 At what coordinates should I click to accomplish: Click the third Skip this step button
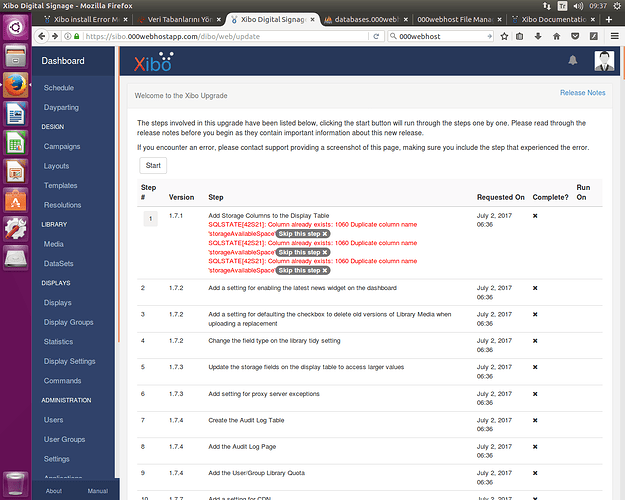pos(303,270)
